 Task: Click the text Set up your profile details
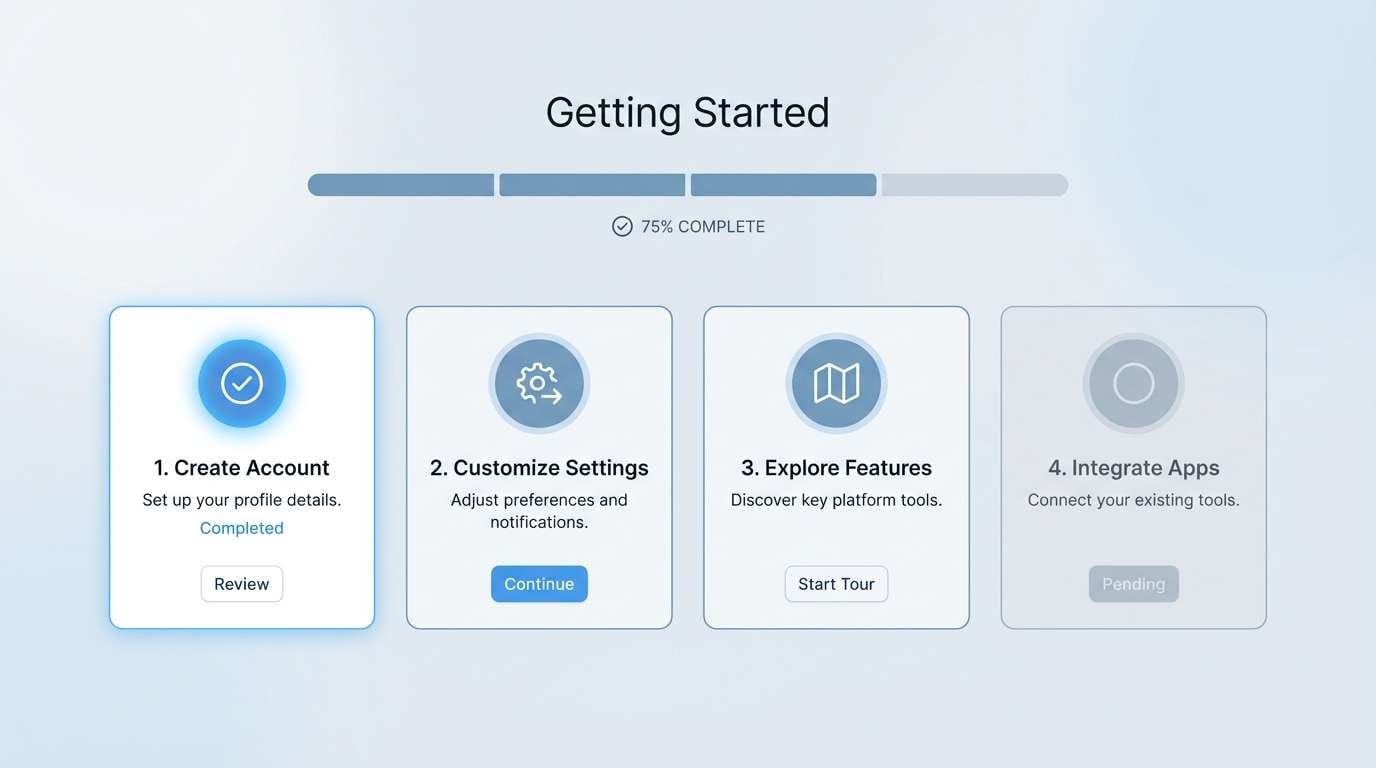pos(241,499)
